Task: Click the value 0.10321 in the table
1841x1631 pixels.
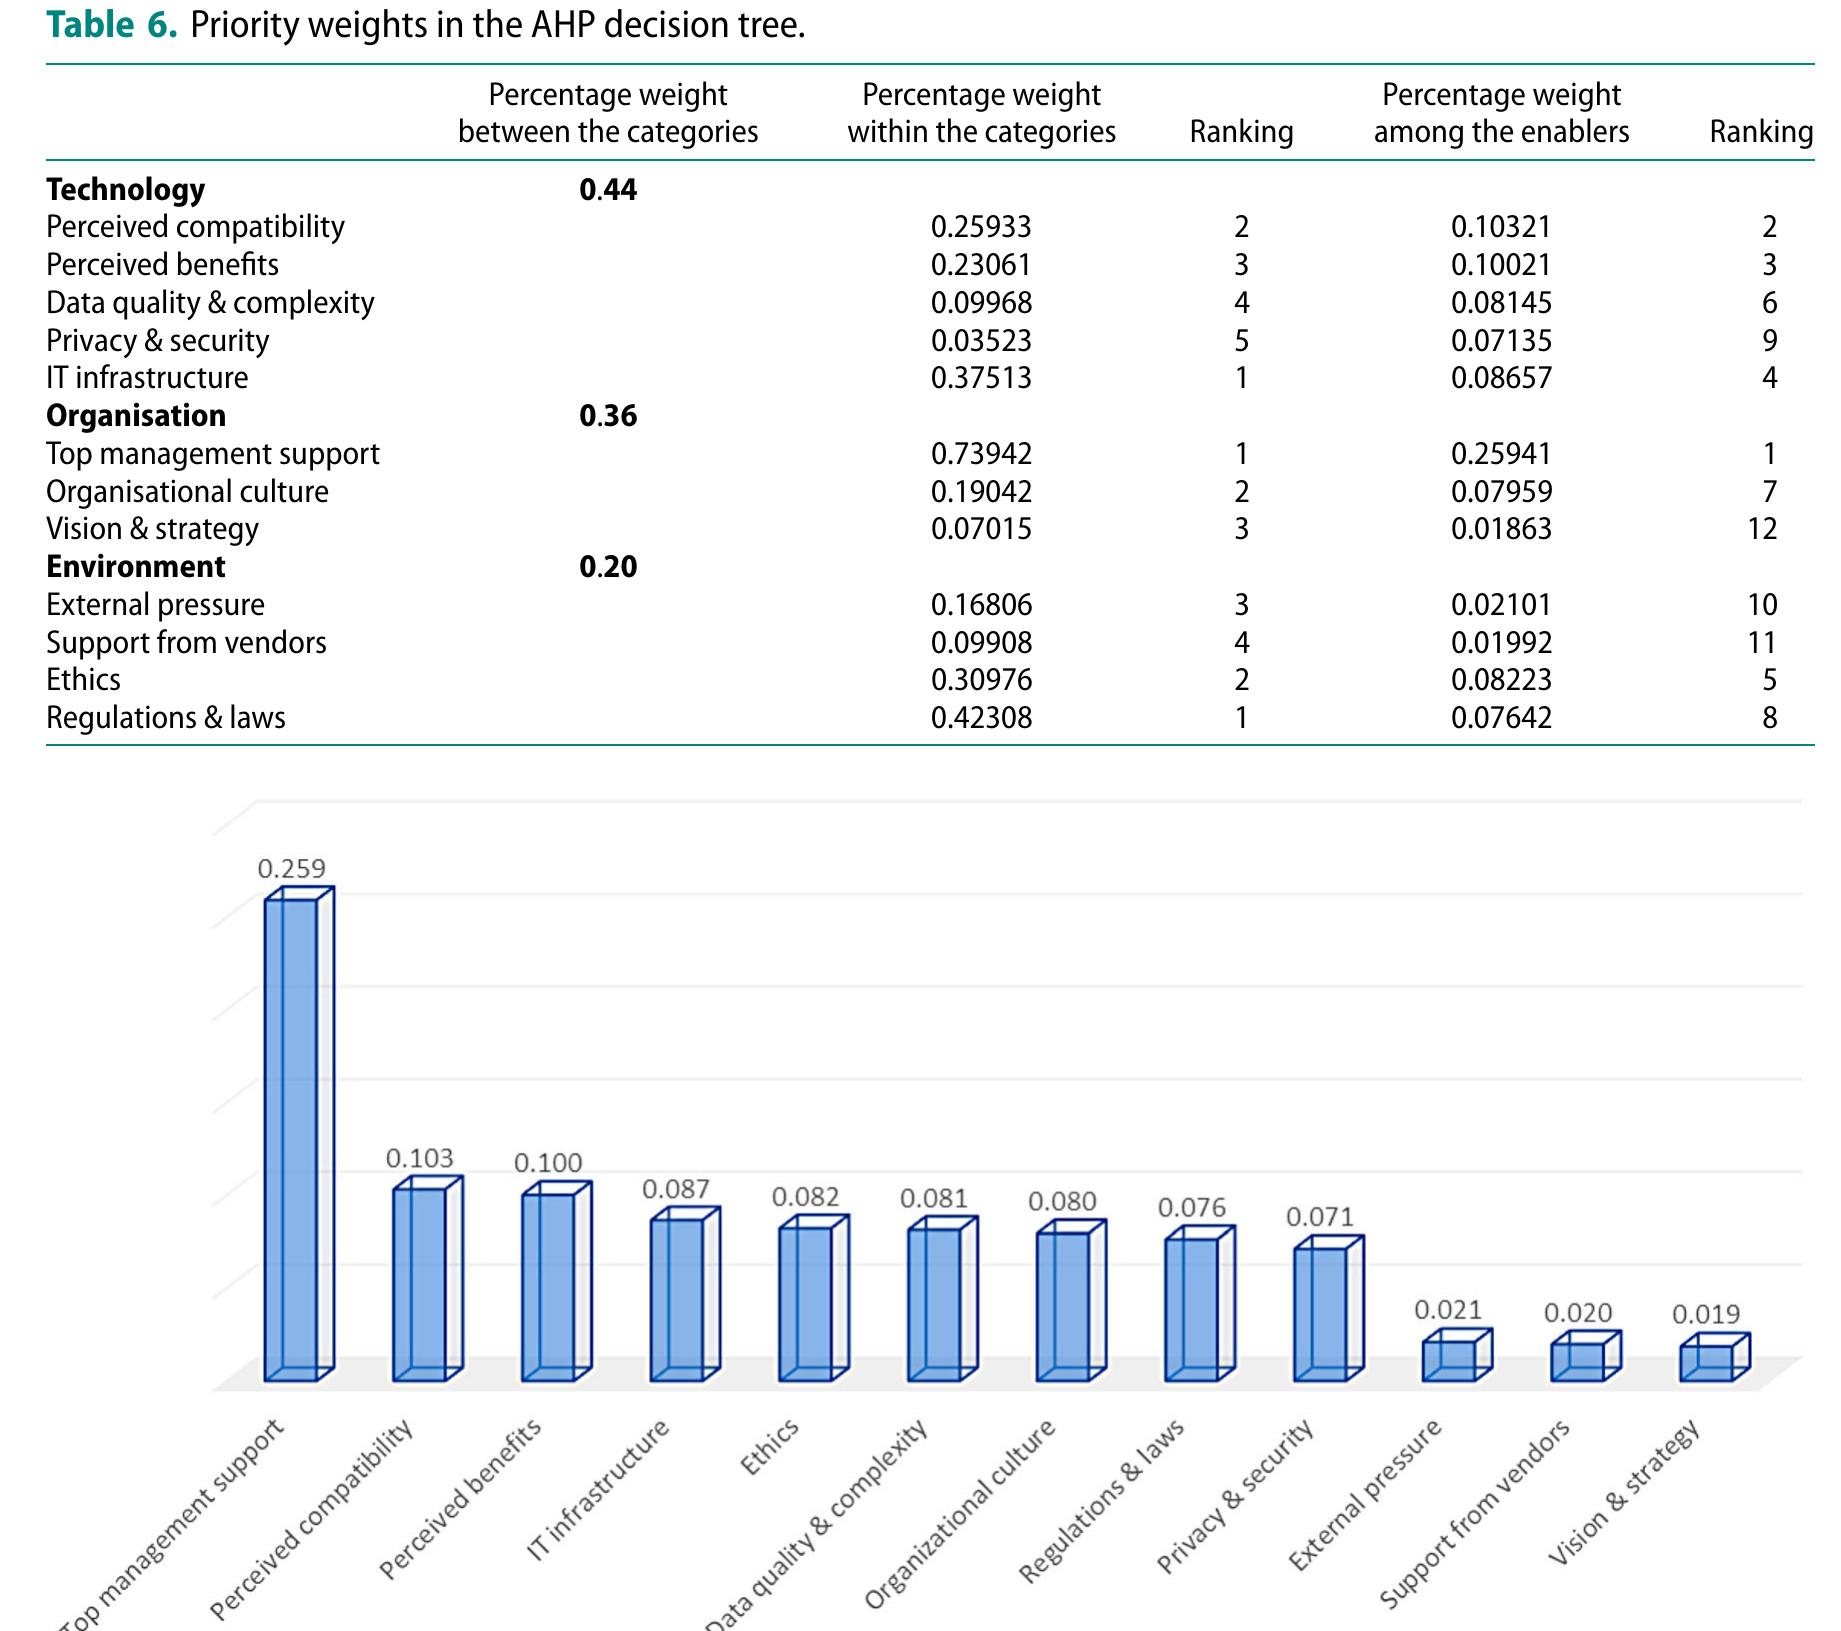Action: click(x=1501, y=227)
